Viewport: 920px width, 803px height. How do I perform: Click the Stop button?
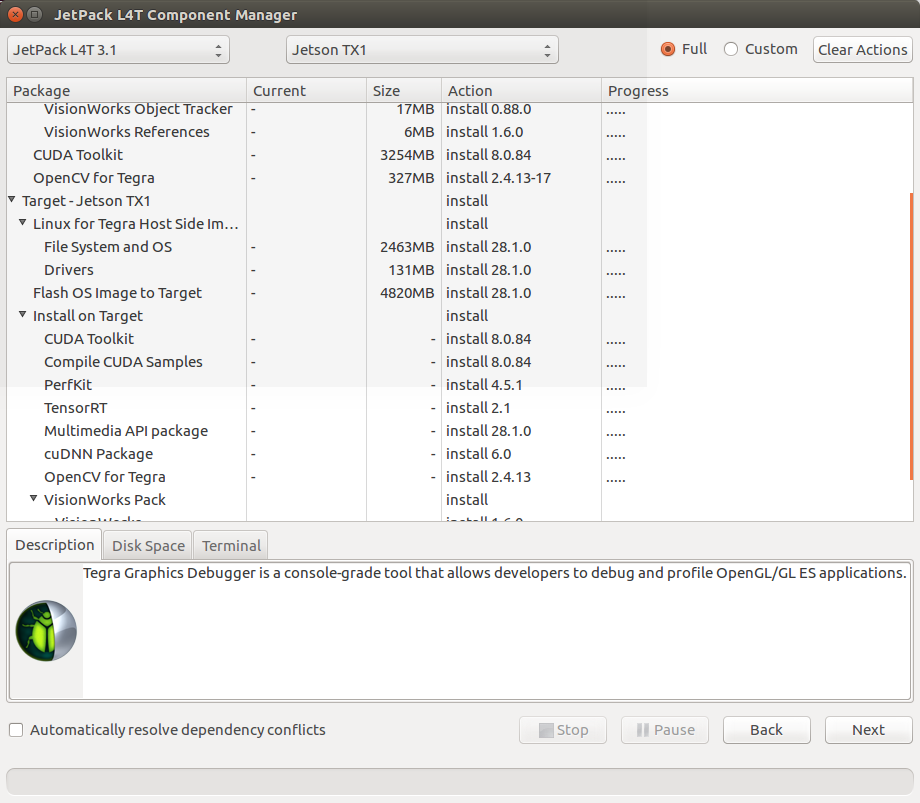pos(563,730)
